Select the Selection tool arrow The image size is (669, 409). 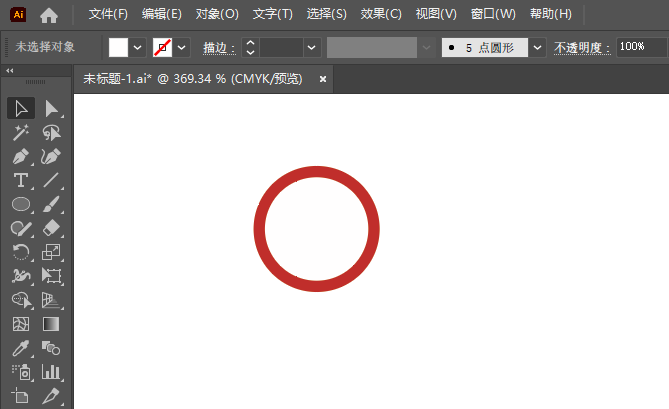[21, 108]
